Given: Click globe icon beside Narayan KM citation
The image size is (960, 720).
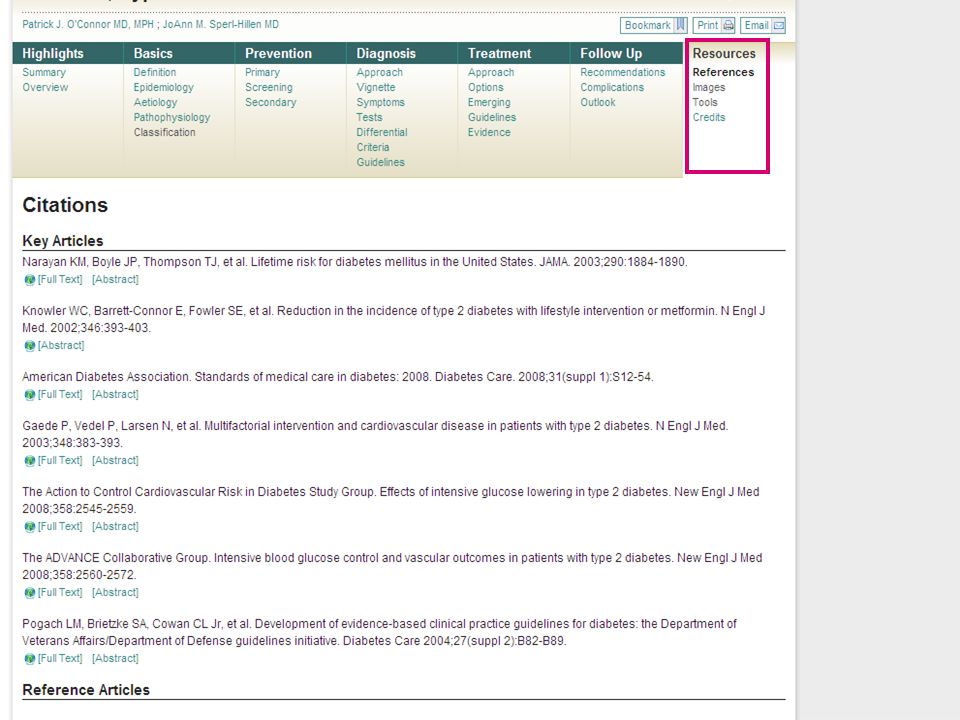Looking at the screenshot, I should [29, 280].
